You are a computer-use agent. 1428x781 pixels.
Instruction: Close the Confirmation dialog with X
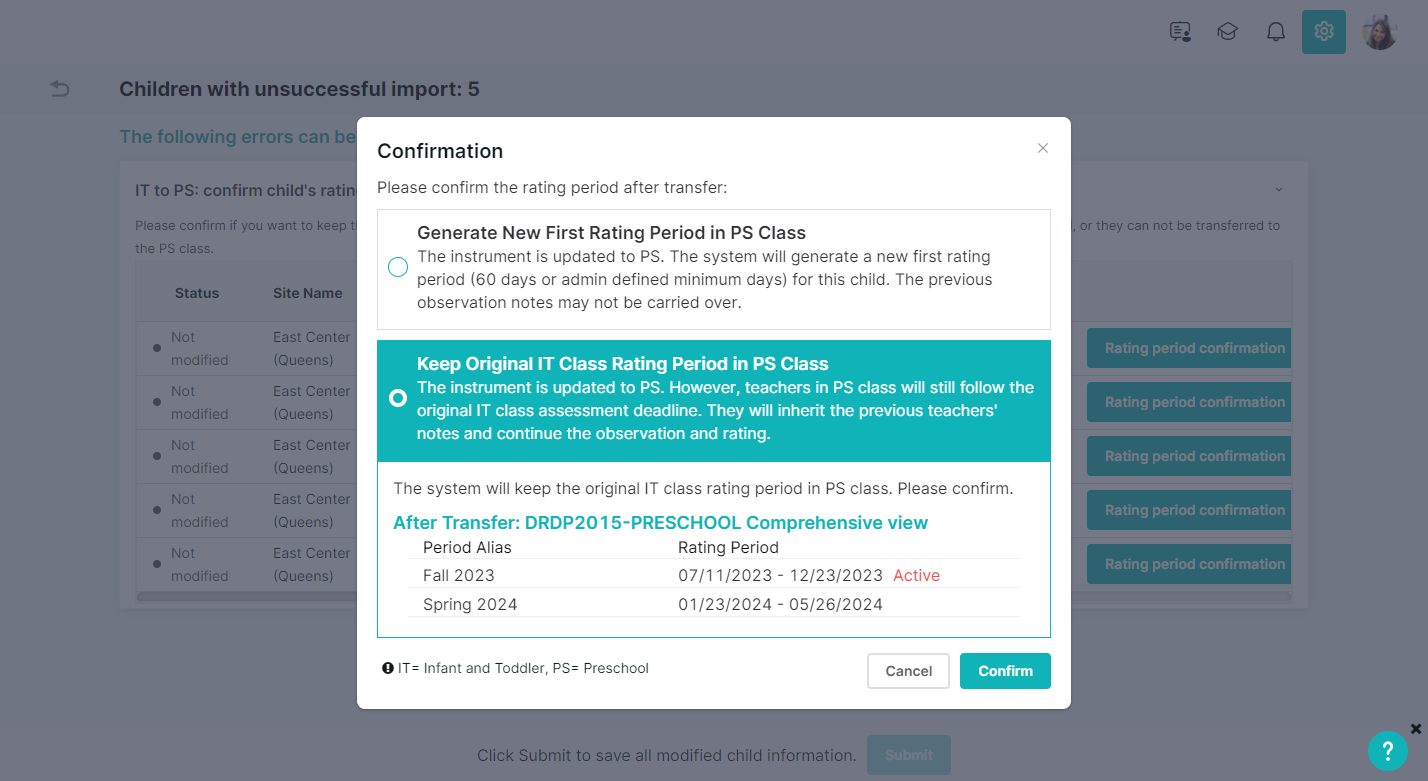pos(1043,148)
